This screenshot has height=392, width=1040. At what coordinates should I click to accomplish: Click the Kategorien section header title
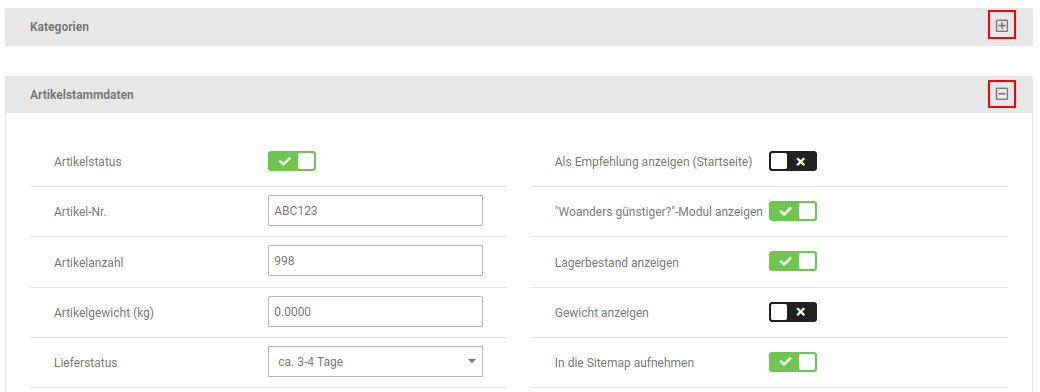60,27
